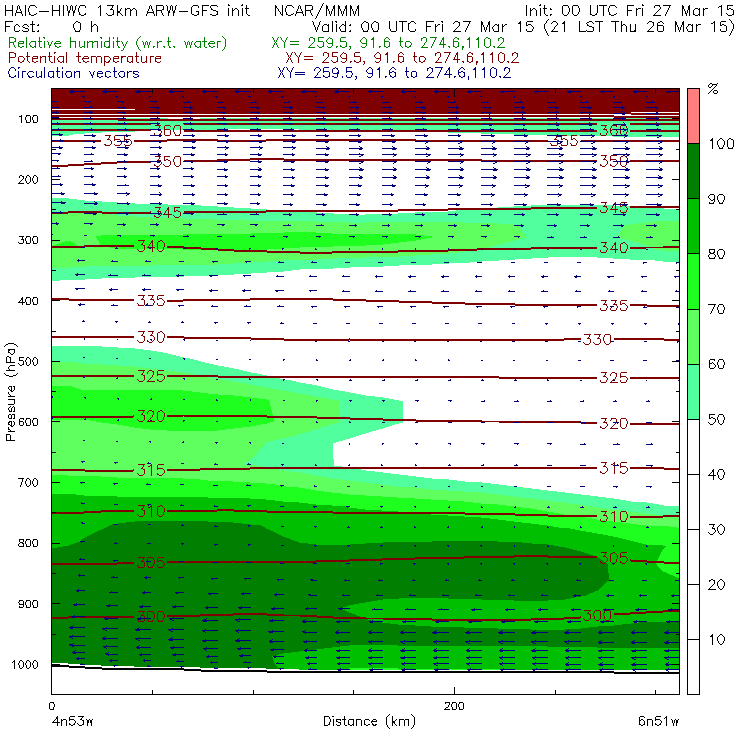This screenshot has height=740, width=740.
Task: Click the 'Fcst: 0 h' forecast text
Action: [51, 26]
